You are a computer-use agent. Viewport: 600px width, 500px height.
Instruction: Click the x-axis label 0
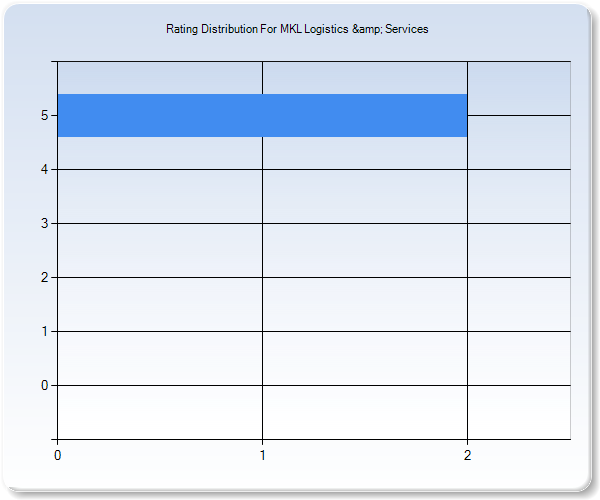point(57,455)
